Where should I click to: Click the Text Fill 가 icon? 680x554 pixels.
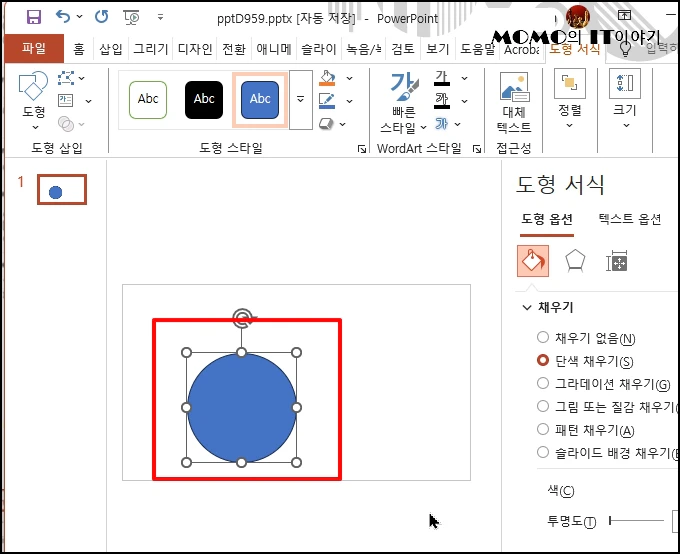coord(441,79)
